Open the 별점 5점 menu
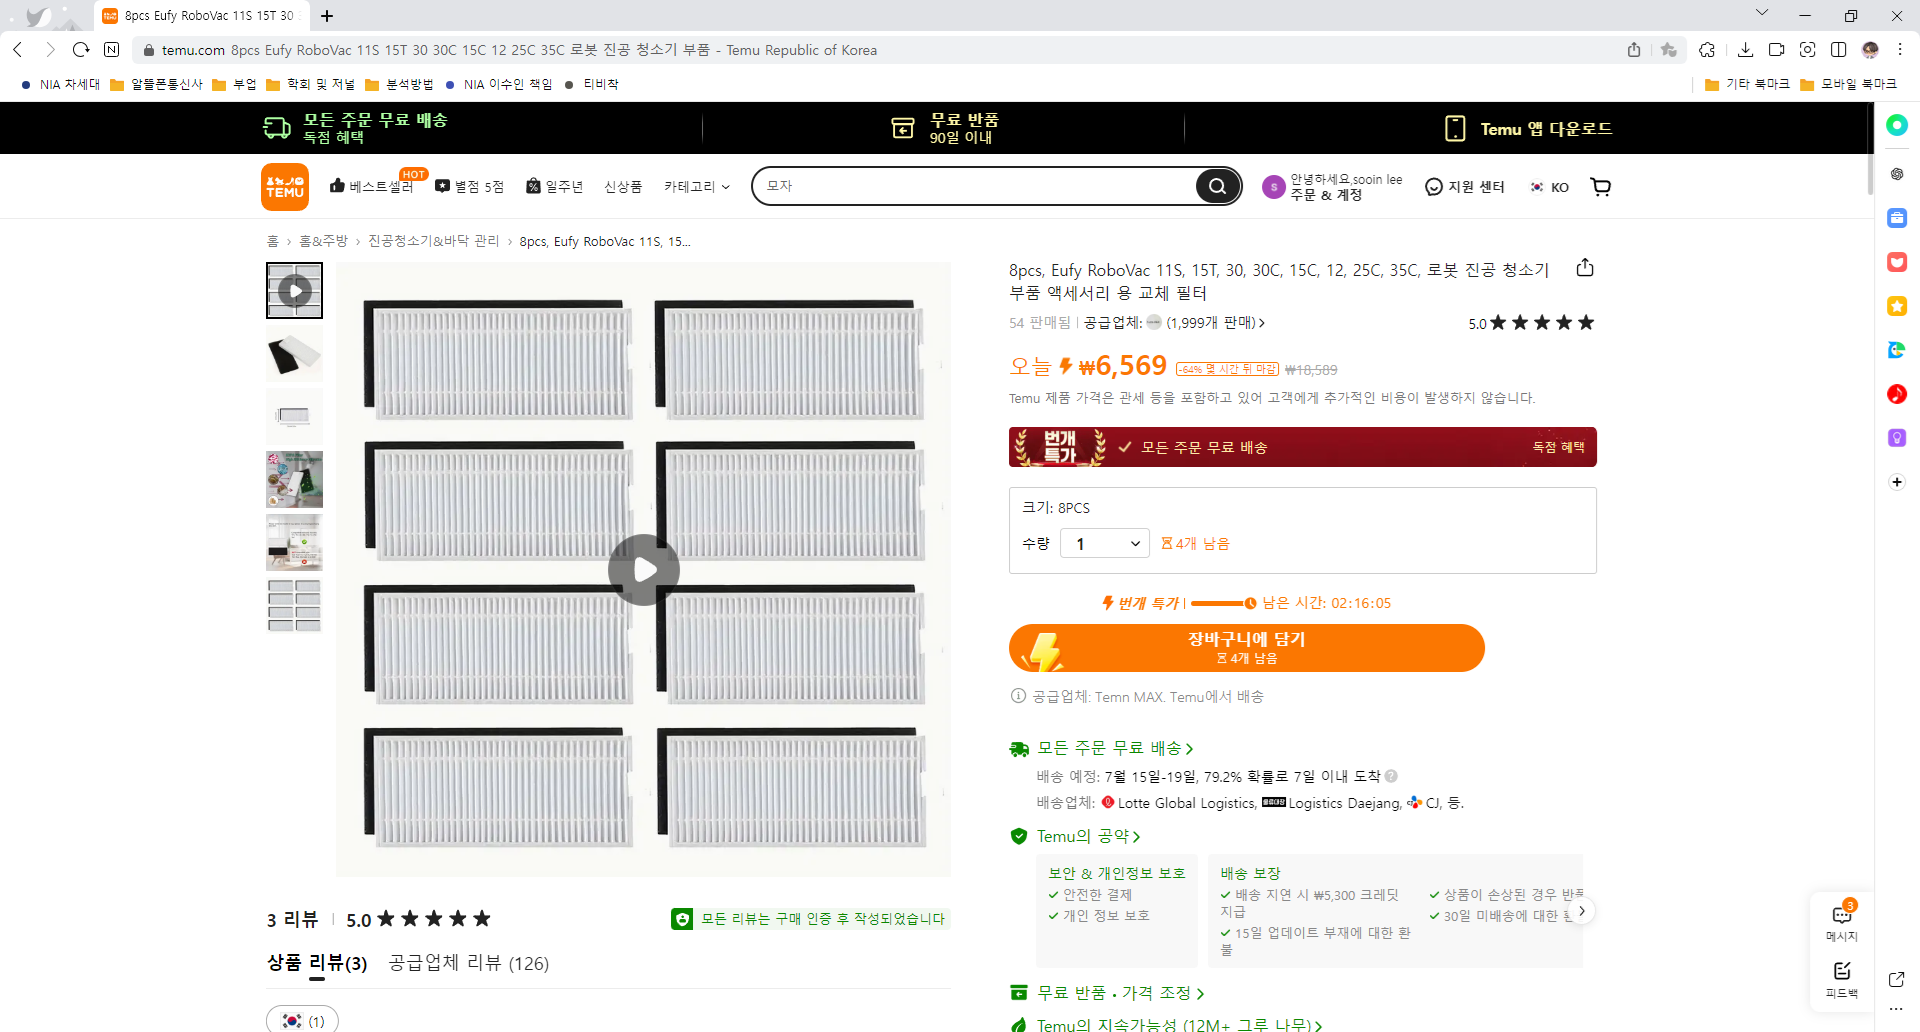 point(469,187)
